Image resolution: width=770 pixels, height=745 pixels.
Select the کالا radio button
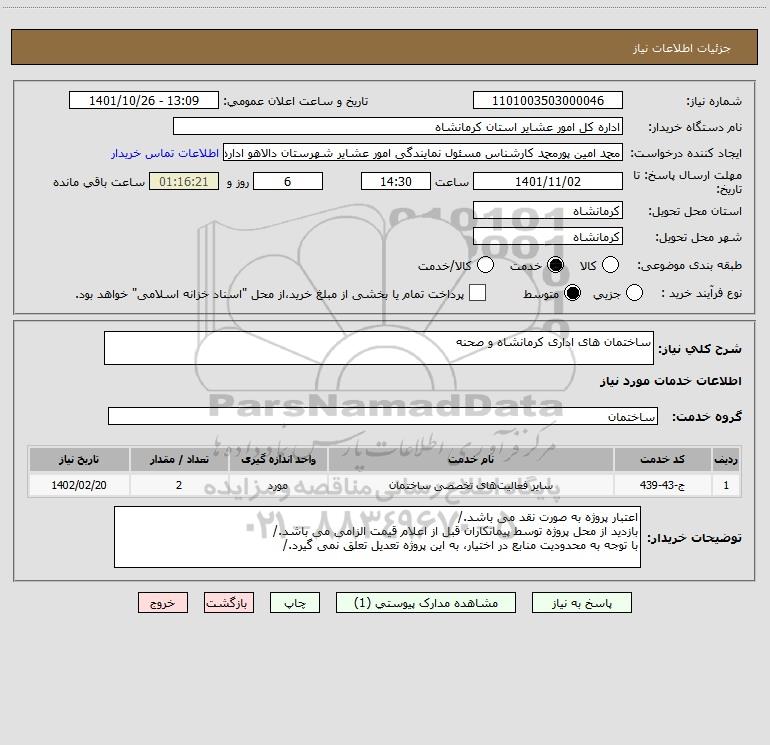(x=610, y=265)
